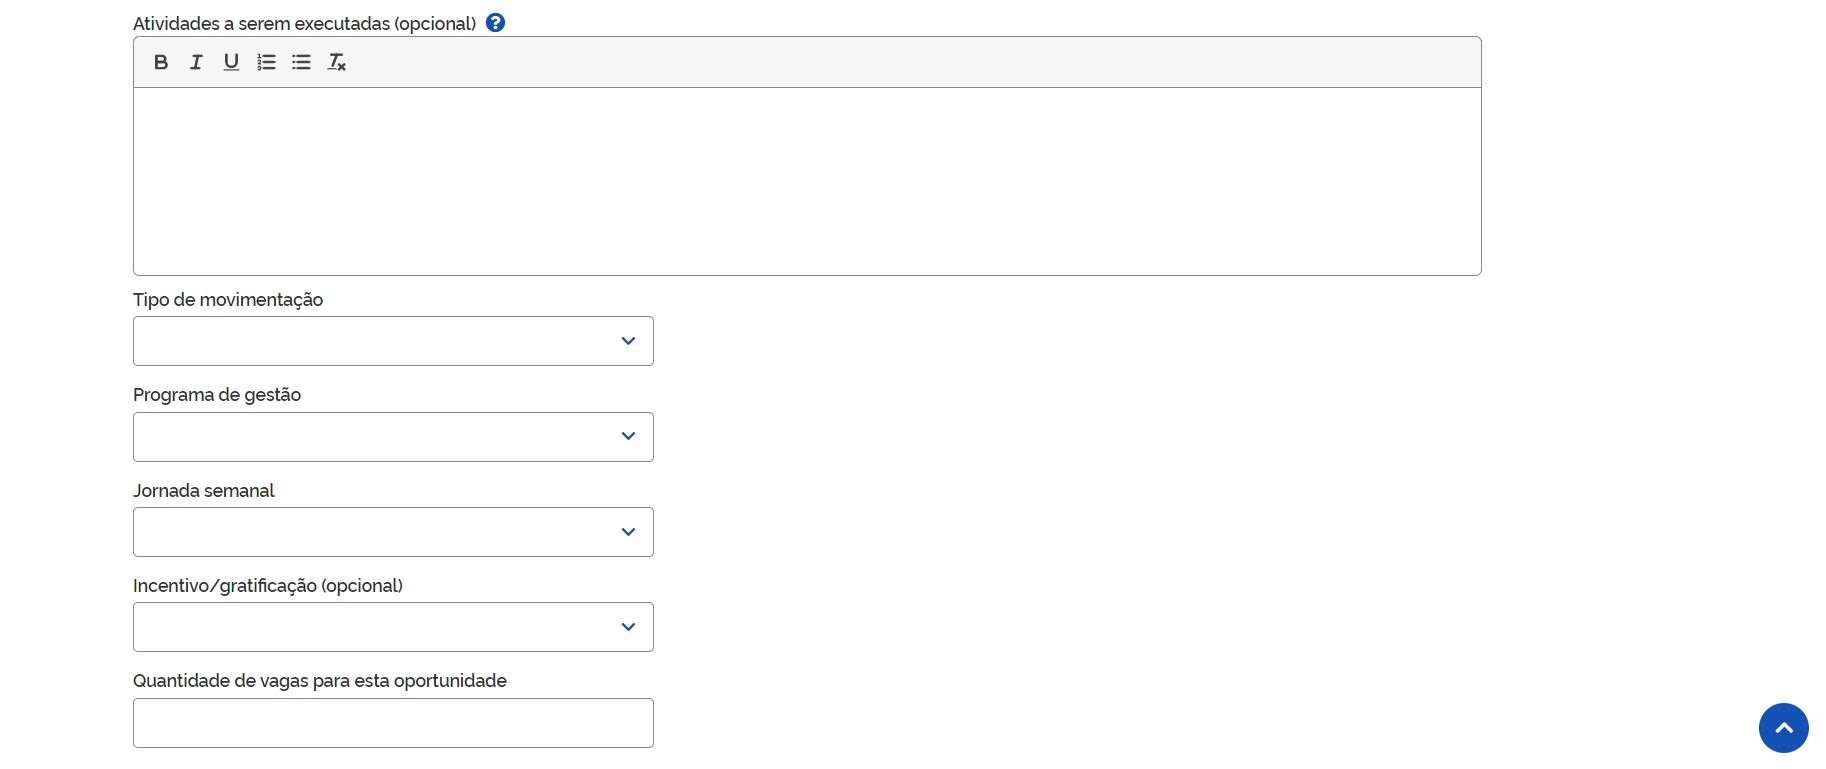Click the 'Atividades a serem executadas' label
This screenshot has height=769, width=1826.
coord(304,24)
